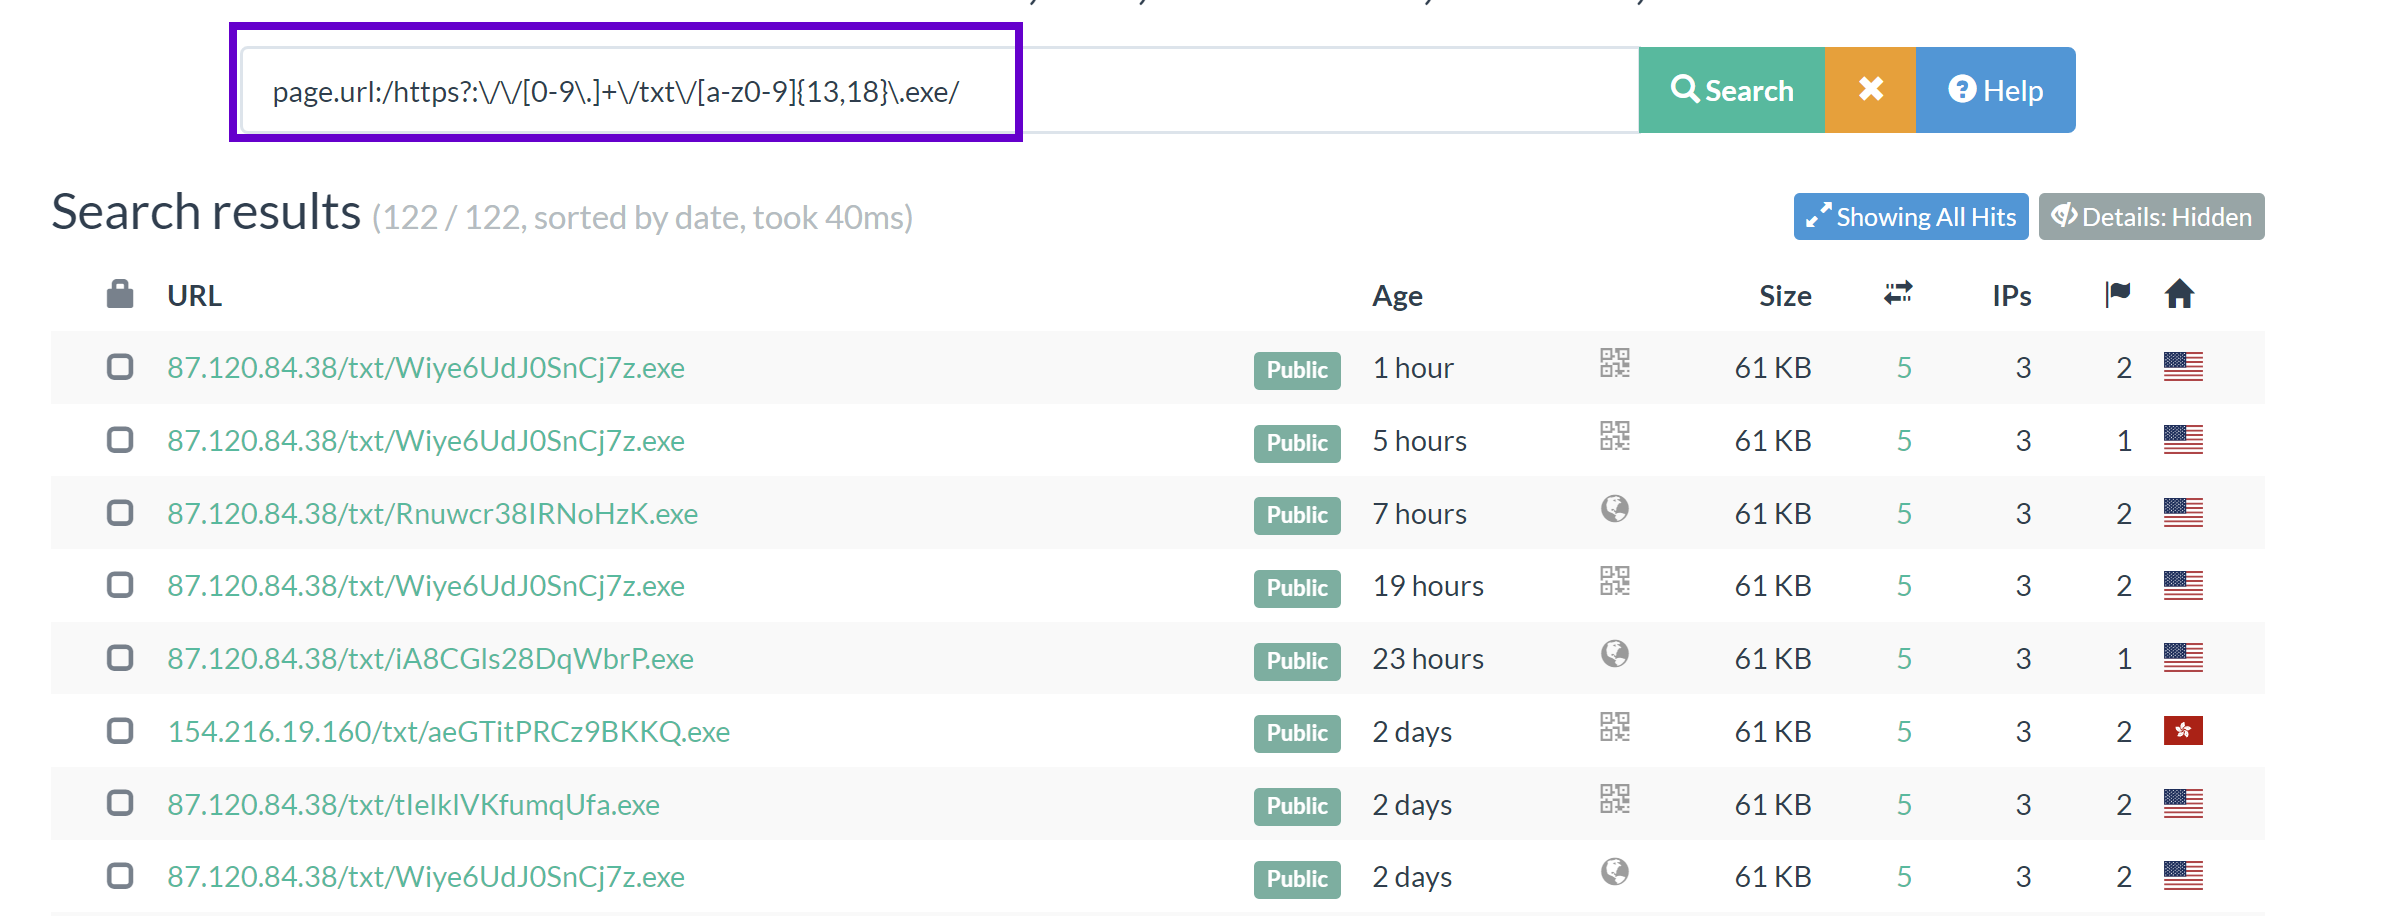
Task: Click the requests count 5 in the 7 hours row
Action: click(1904, 514)
